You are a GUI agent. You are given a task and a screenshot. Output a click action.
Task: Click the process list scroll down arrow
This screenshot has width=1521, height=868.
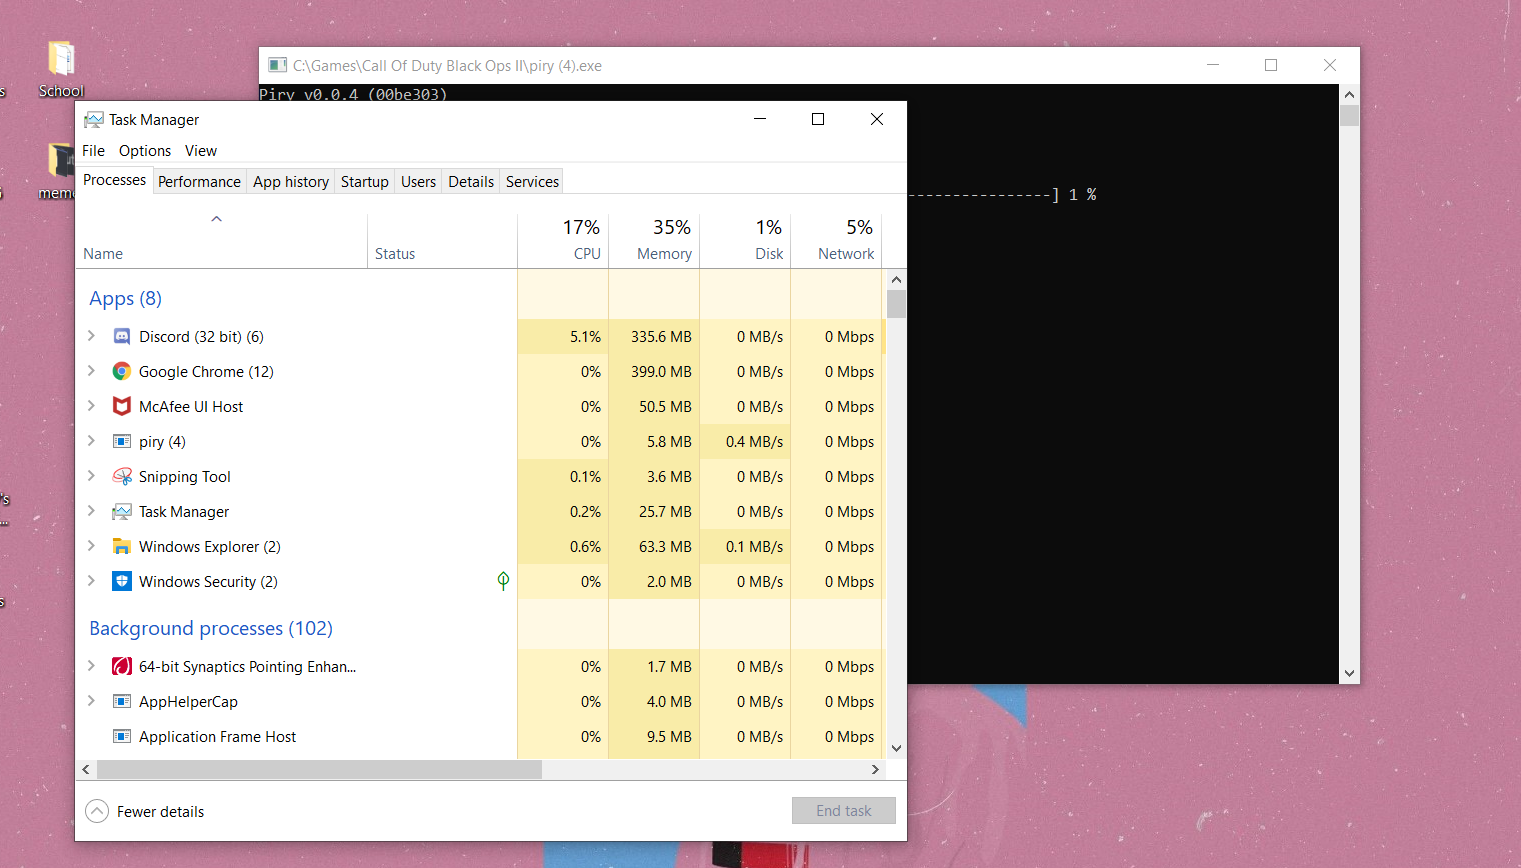(x=896, y=748)
